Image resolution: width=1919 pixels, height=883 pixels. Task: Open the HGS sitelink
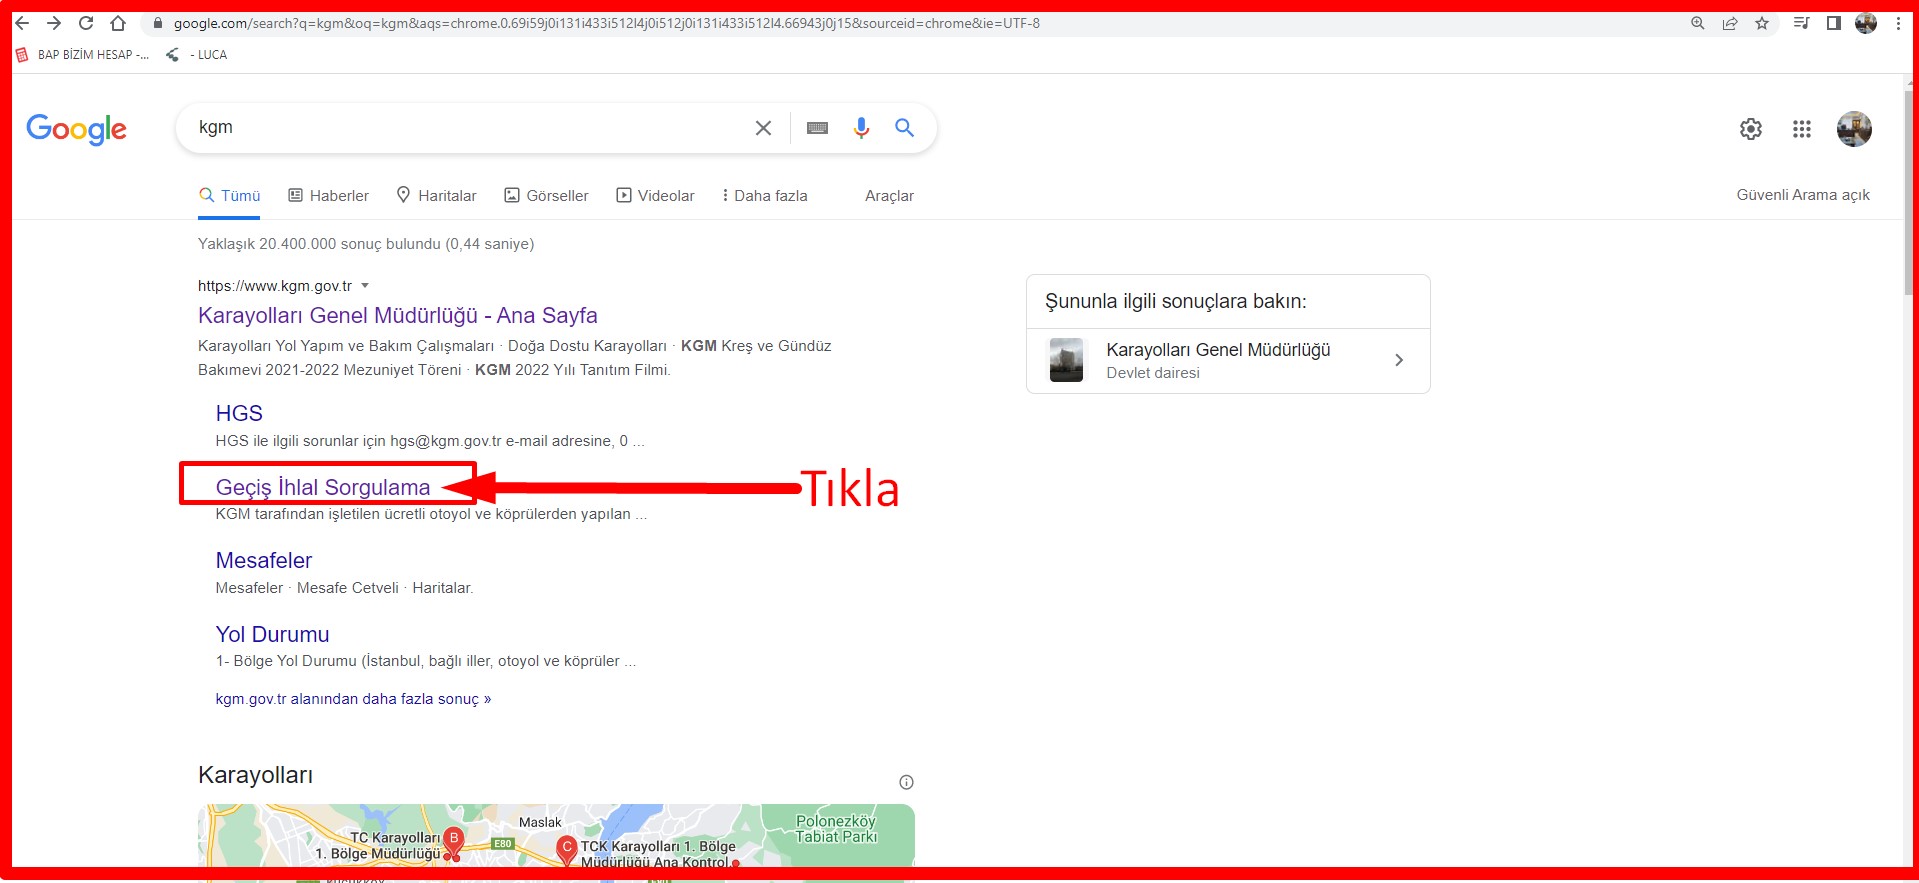pos(239,414)
